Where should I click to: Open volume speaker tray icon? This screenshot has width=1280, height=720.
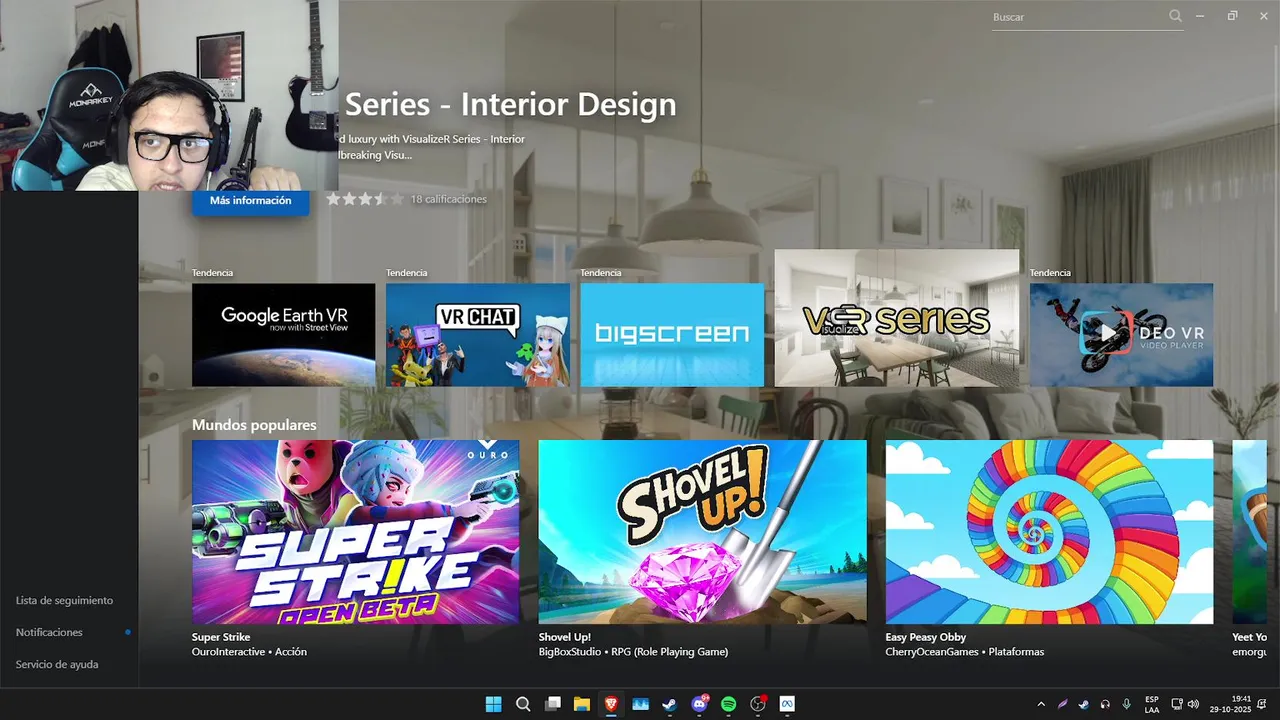[1193, 704]
